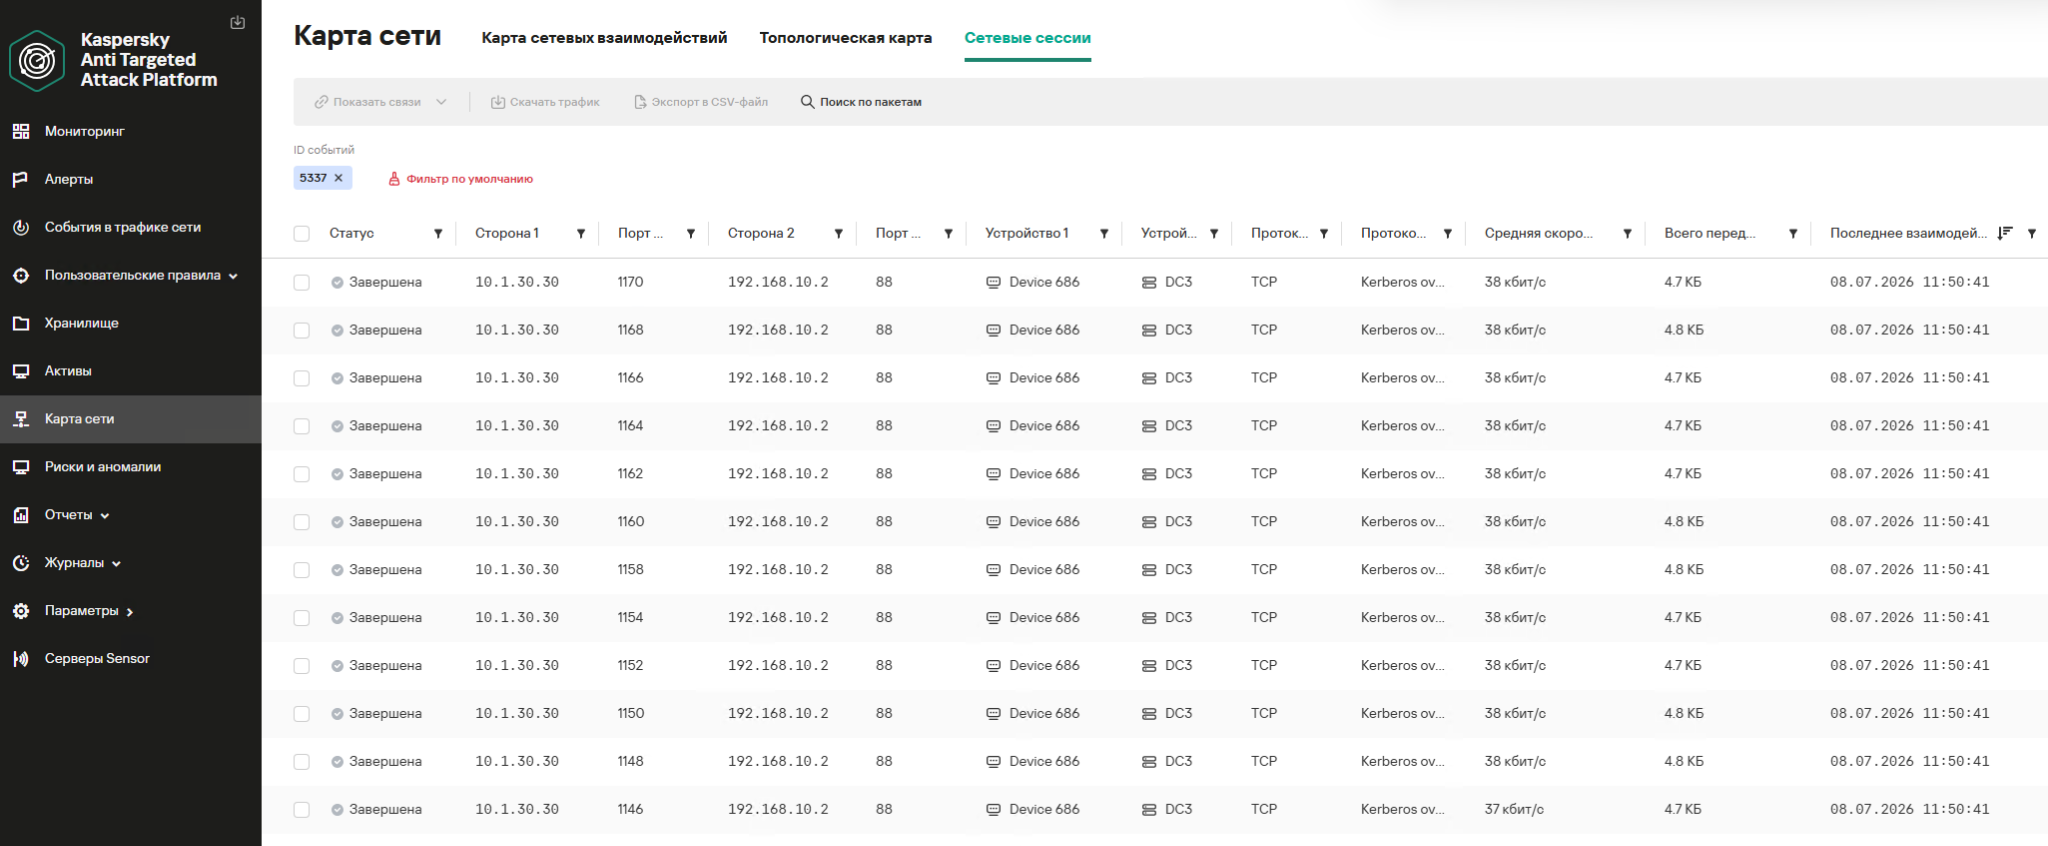Click the Kaspersky radar logo icon
This screenshot has width=2048, height=846.
[x=37, y=61]
